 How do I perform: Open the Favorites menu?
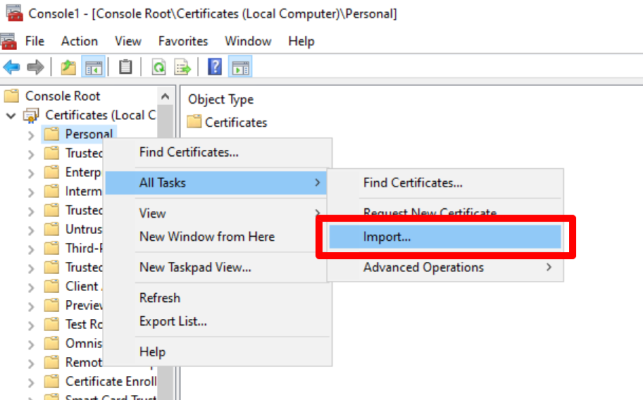[x=183, y=41]
